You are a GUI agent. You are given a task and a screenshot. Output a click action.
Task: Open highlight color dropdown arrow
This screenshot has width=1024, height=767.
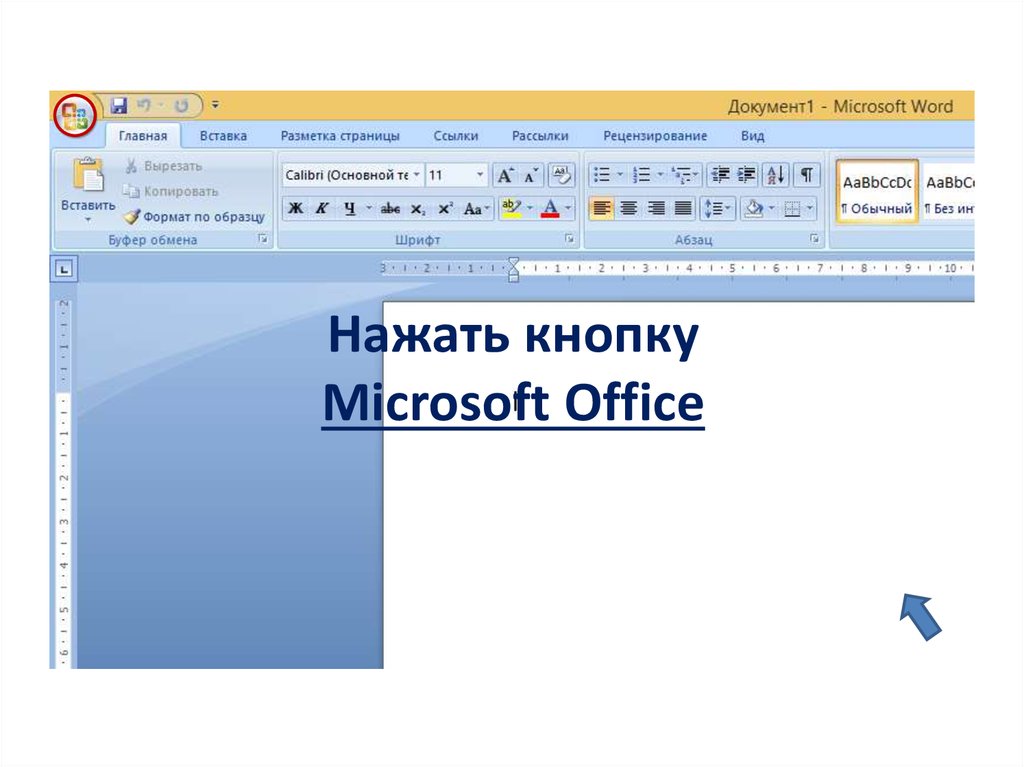[x=530, y=208]
